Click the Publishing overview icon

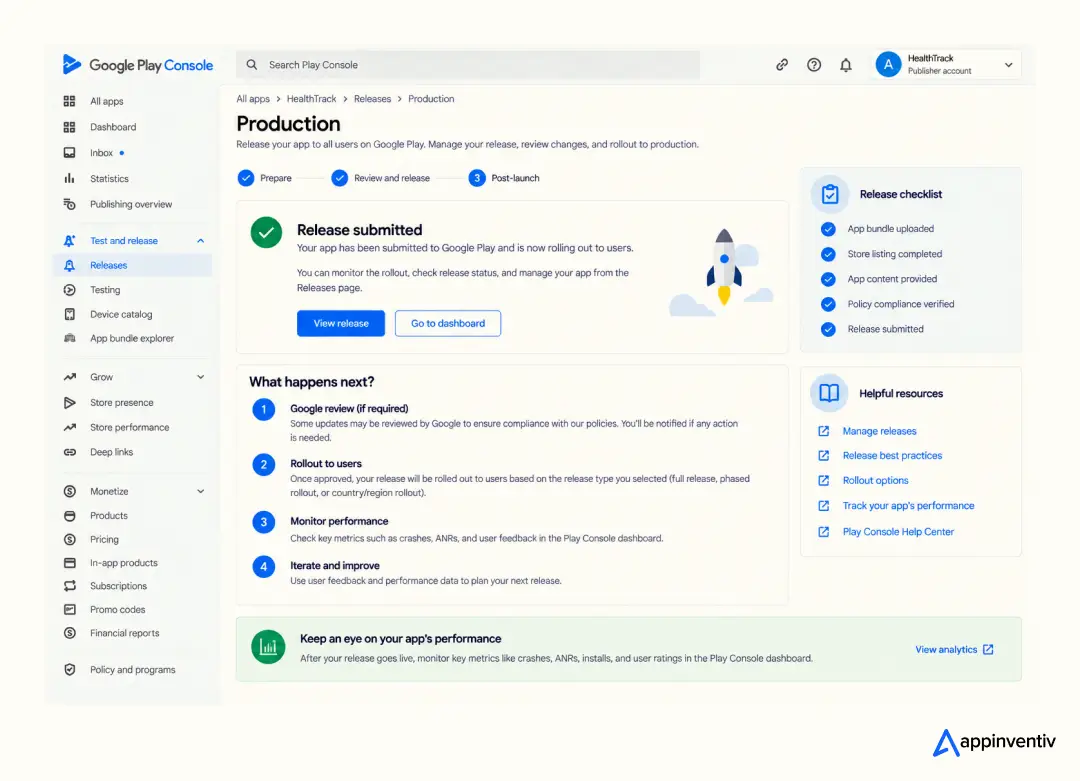coord(70,204)
